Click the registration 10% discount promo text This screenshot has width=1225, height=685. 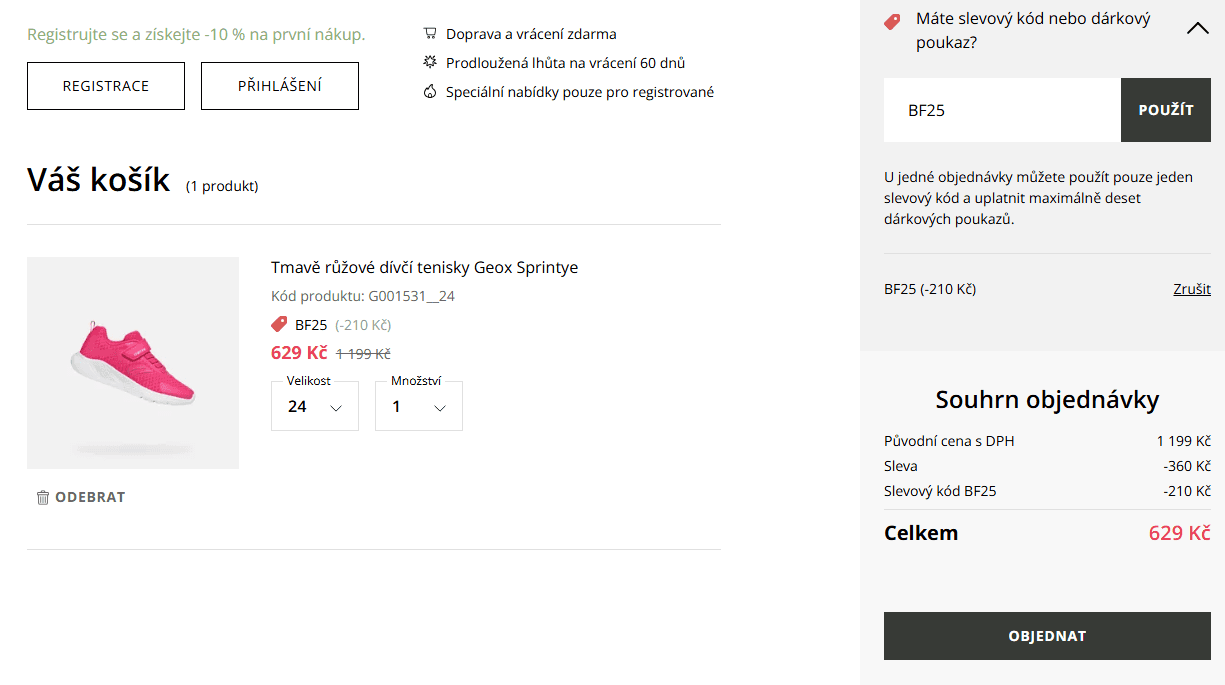pyautogui.click(x=196, y=35)
